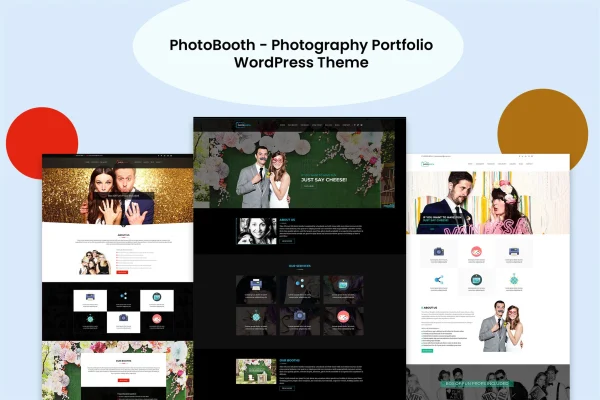Click the camera icon in the white mockup
Image resolution: width=600 pixels, height=400 pixels.
(x=439, y=251)
